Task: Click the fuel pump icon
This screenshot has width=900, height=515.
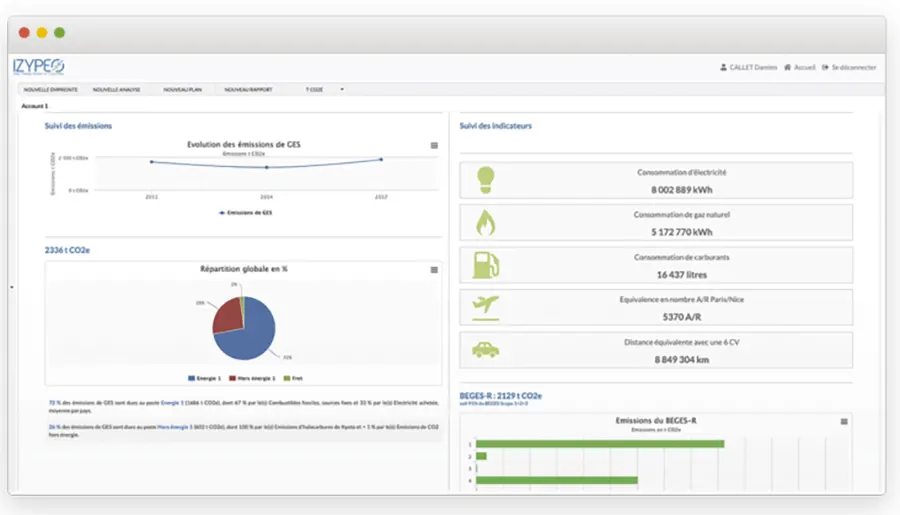Action: (x=485, y=265)
